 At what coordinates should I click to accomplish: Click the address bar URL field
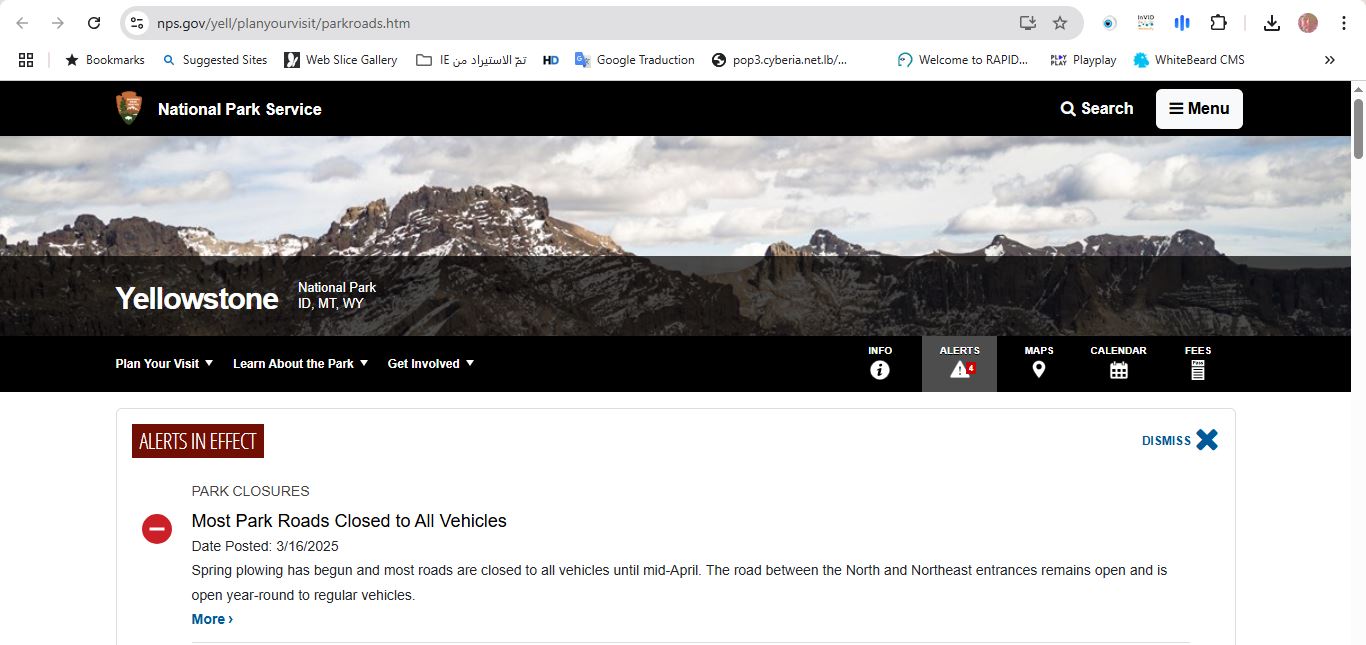(580, 23)
